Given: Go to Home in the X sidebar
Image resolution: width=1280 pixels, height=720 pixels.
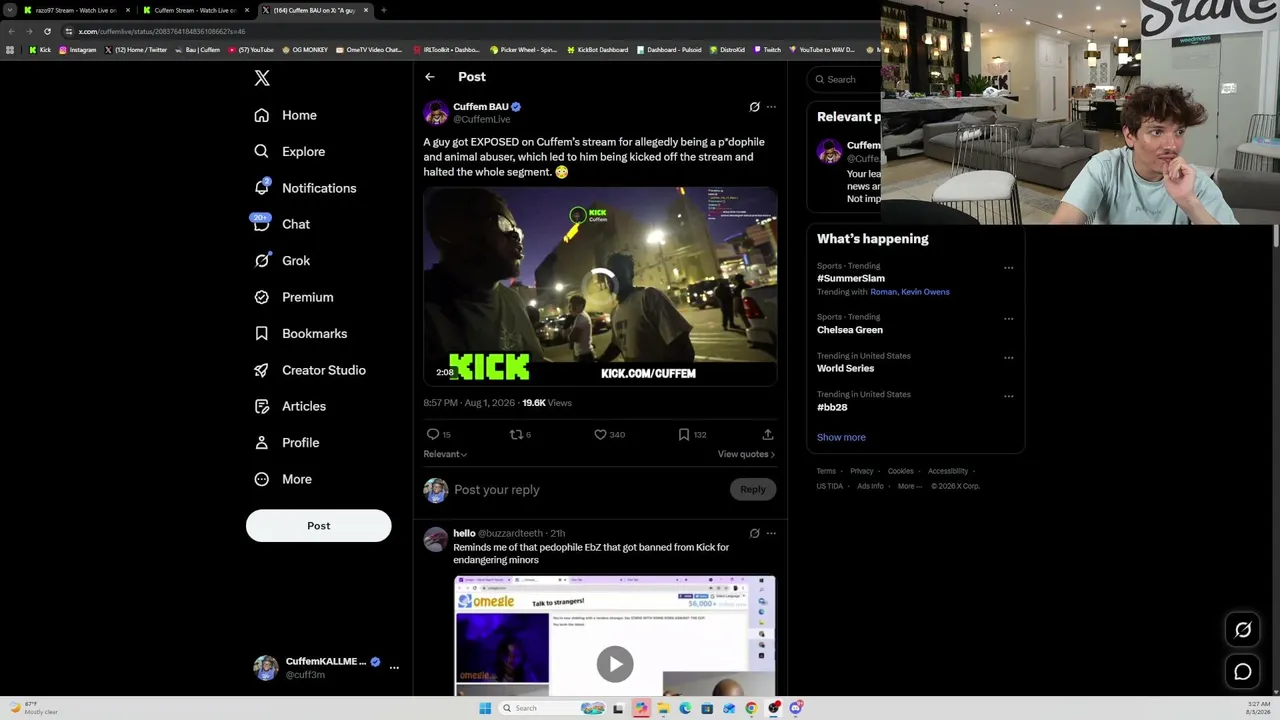Looking at the screenshot, I should click(x=285, y=115).
